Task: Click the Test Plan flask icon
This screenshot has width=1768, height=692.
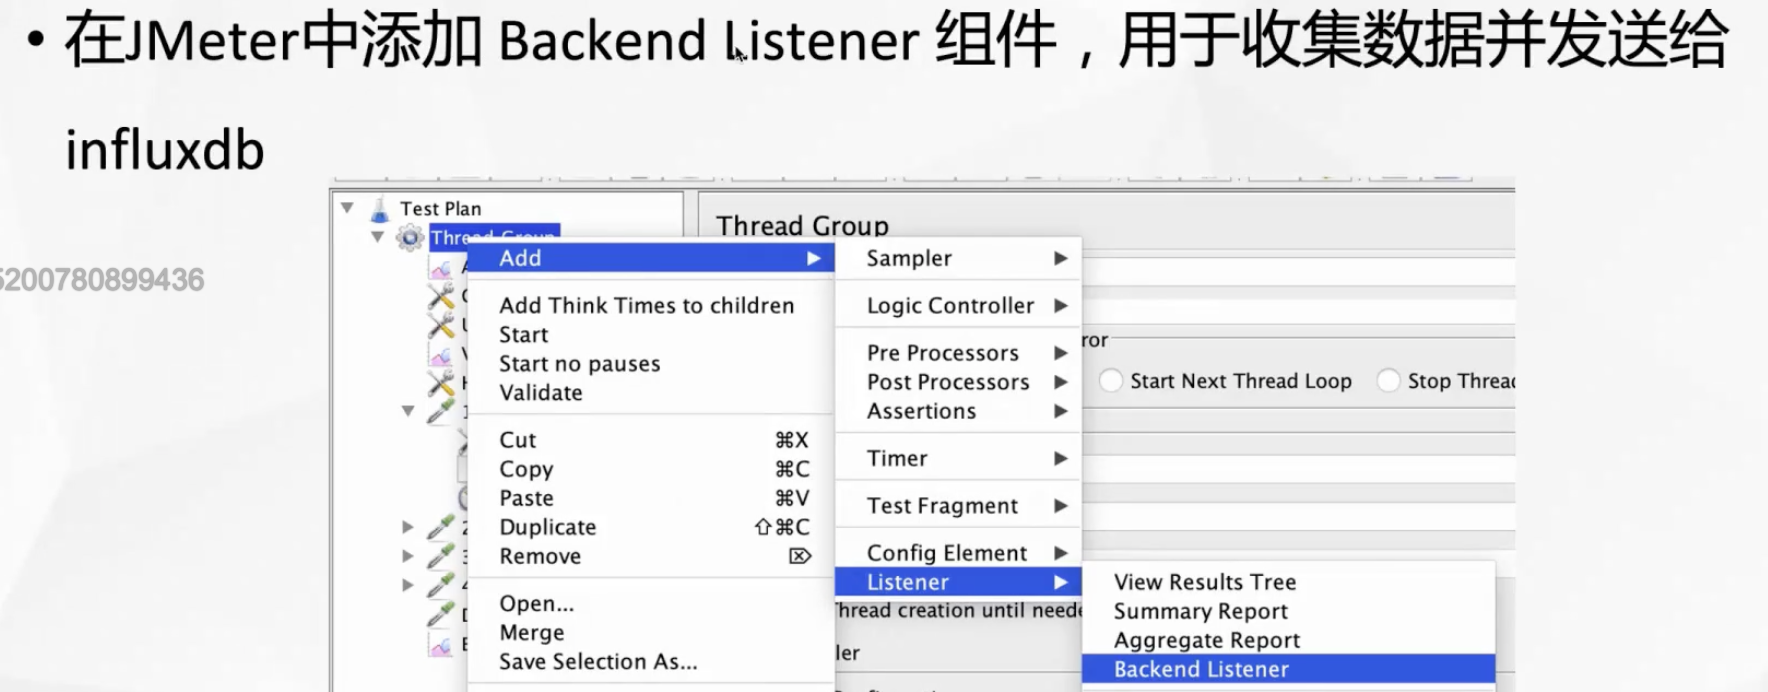Action: pos(380,209)
